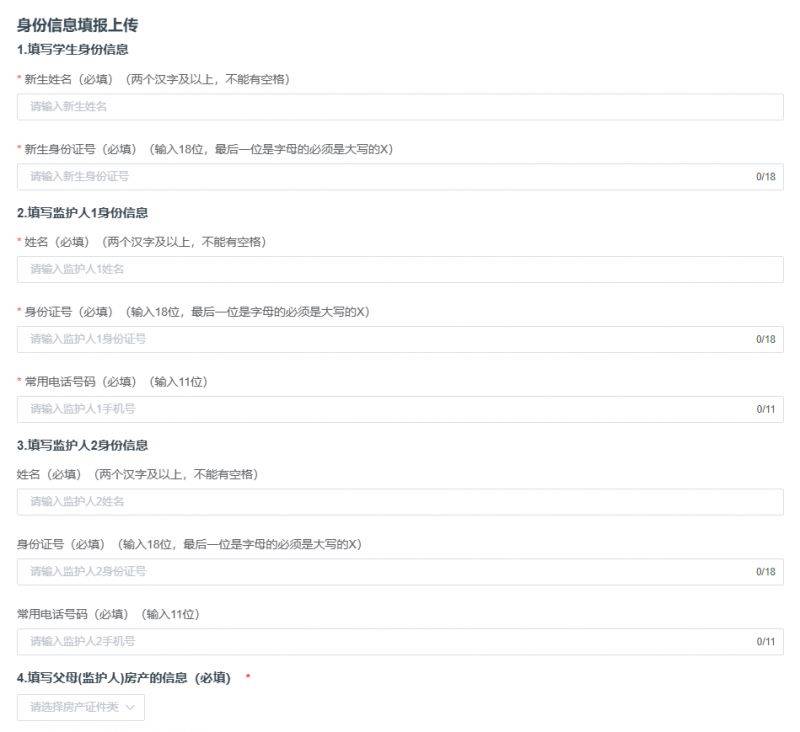Screen dimensions: 800x732
Task: Click the 1.填写学生身份信息 section heading
Action: pyautogui.click(x=73, y=49)
